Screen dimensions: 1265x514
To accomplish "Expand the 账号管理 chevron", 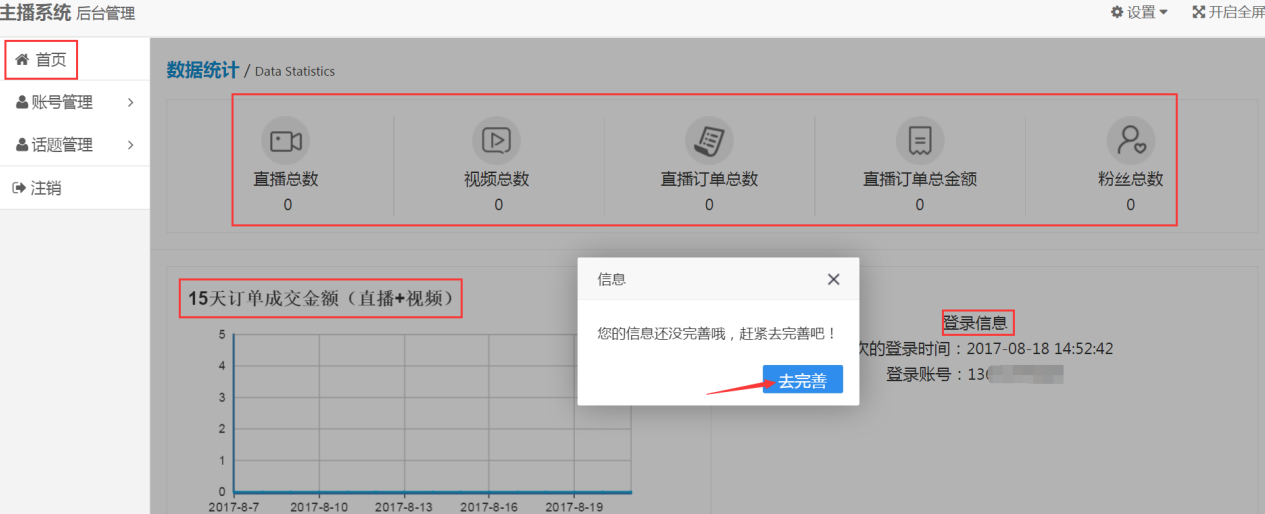I will (x=131, y=102).
